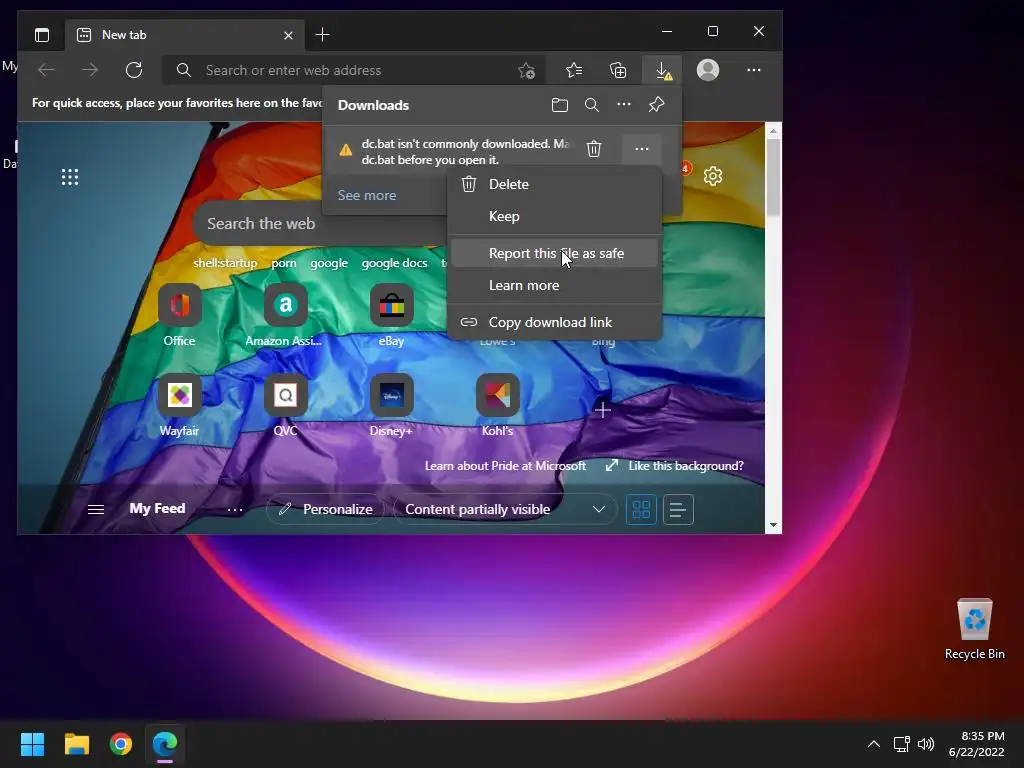This screenshot has height=768, width=1024.
Task: Open the google recent search
Action: tap(329, 263)
